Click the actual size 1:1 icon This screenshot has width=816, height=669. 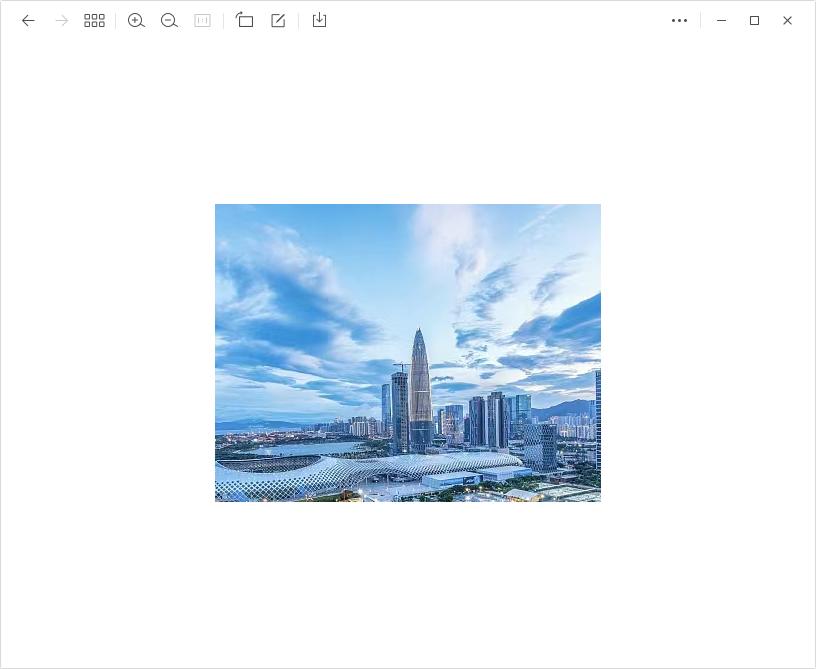click(x=202, y=21)
